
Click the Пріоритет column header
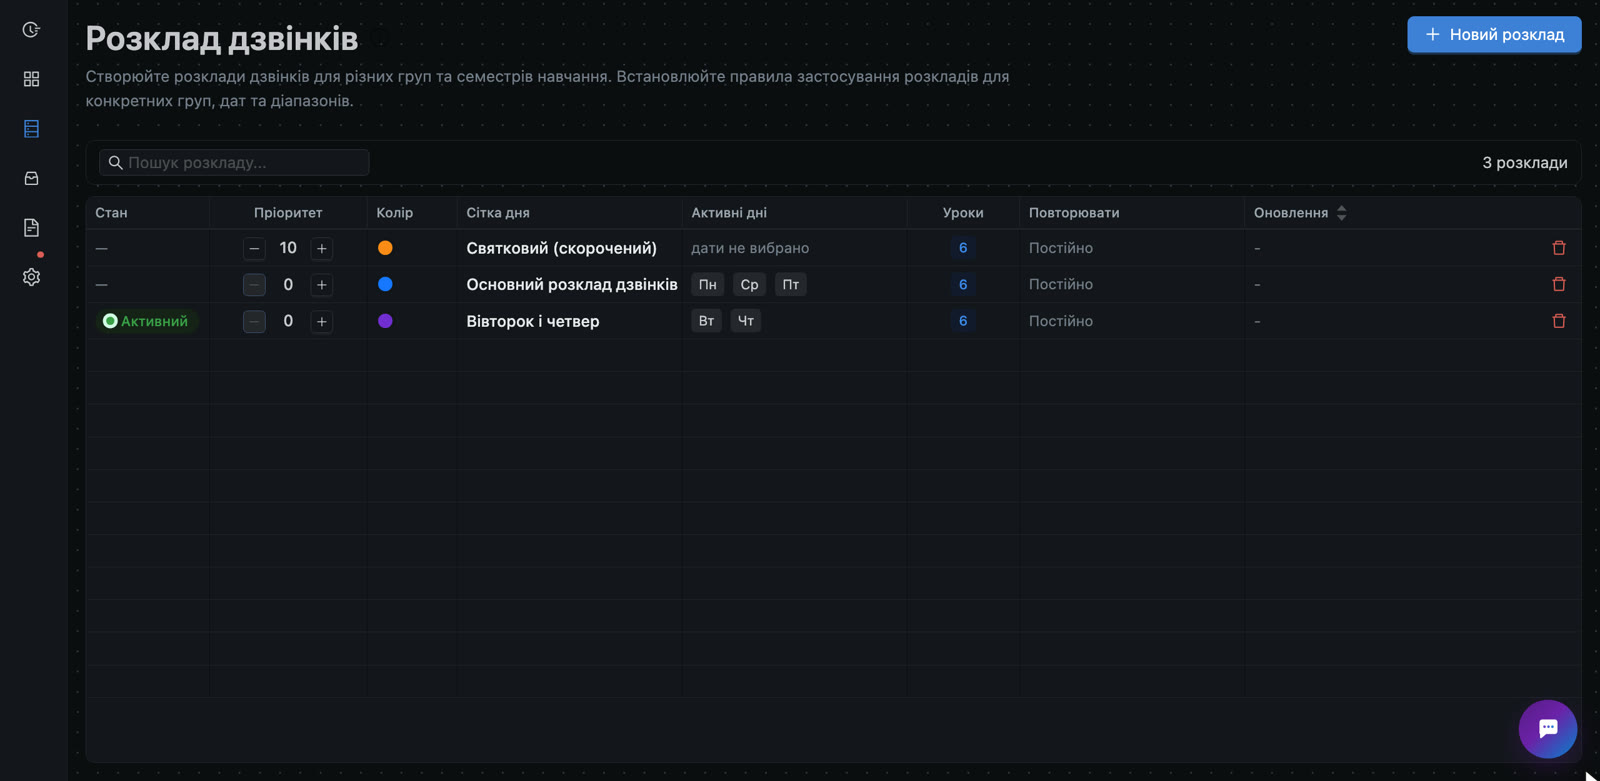click(x=288, y=213)
